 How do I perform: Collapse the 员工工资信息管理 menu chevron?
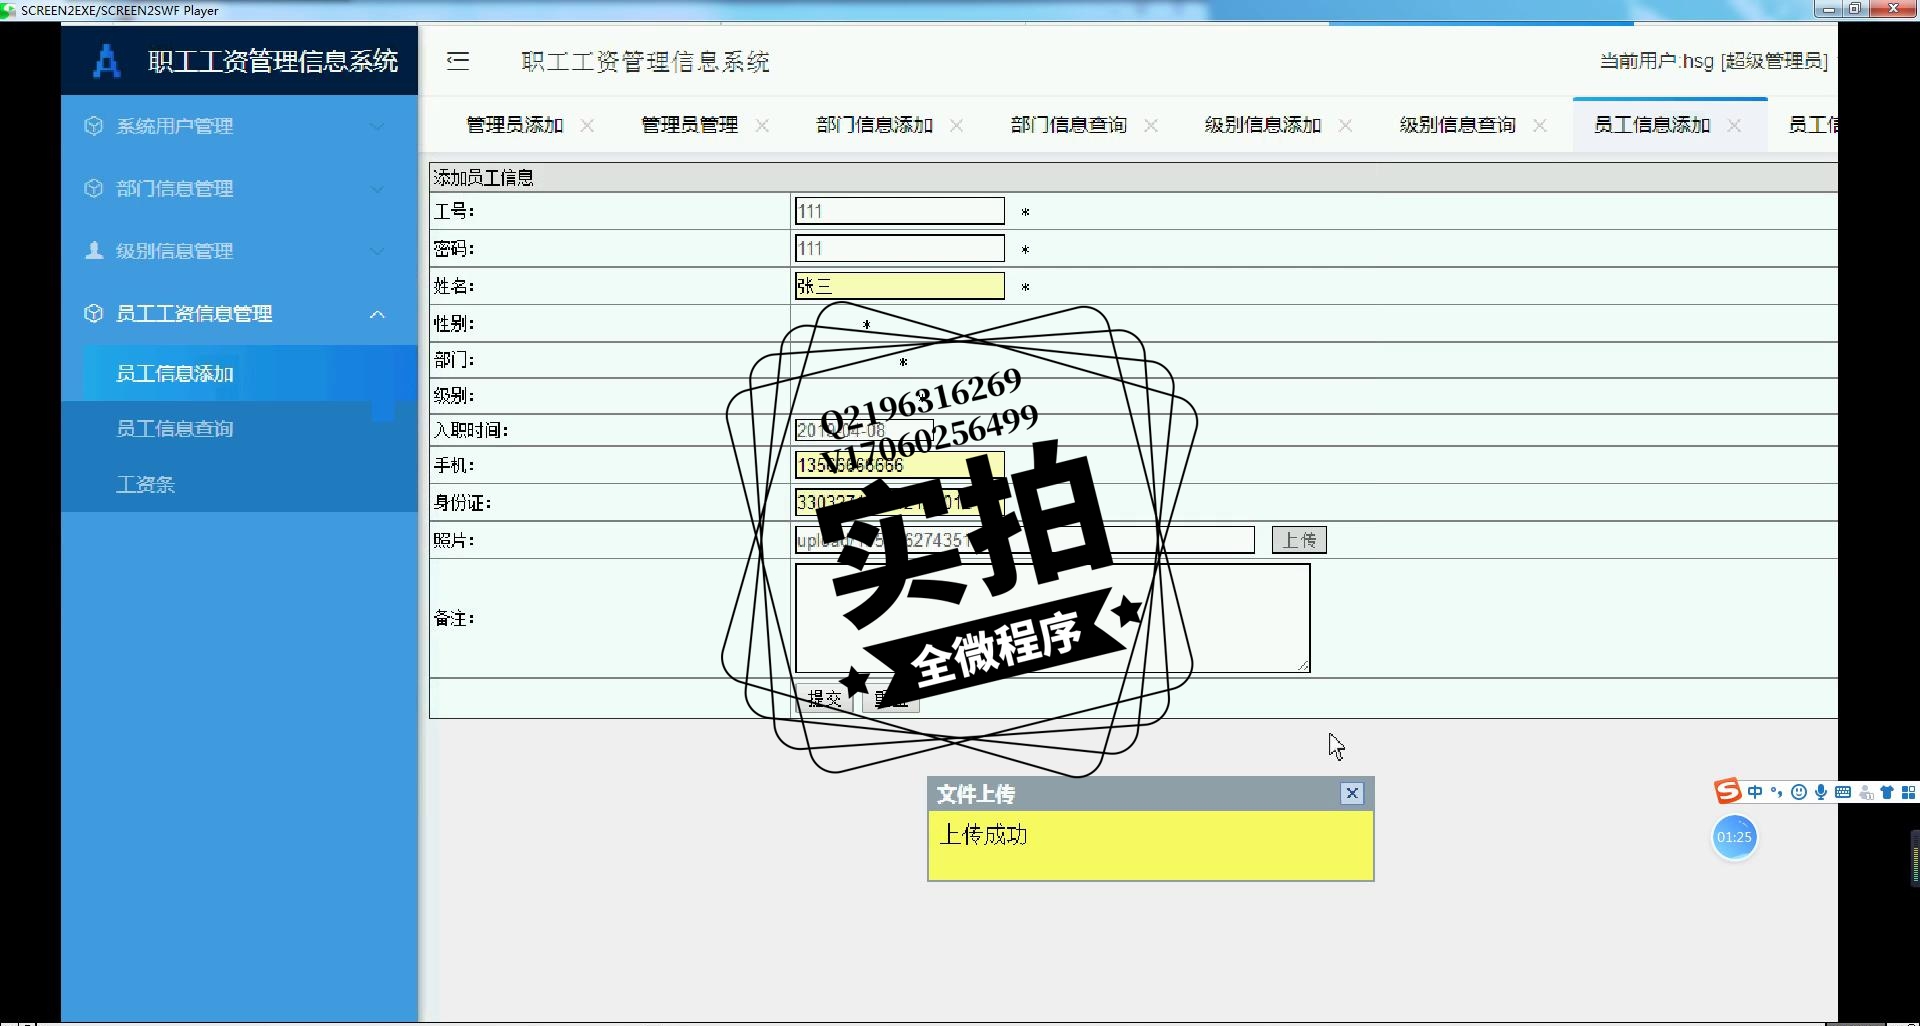[377, 314]
